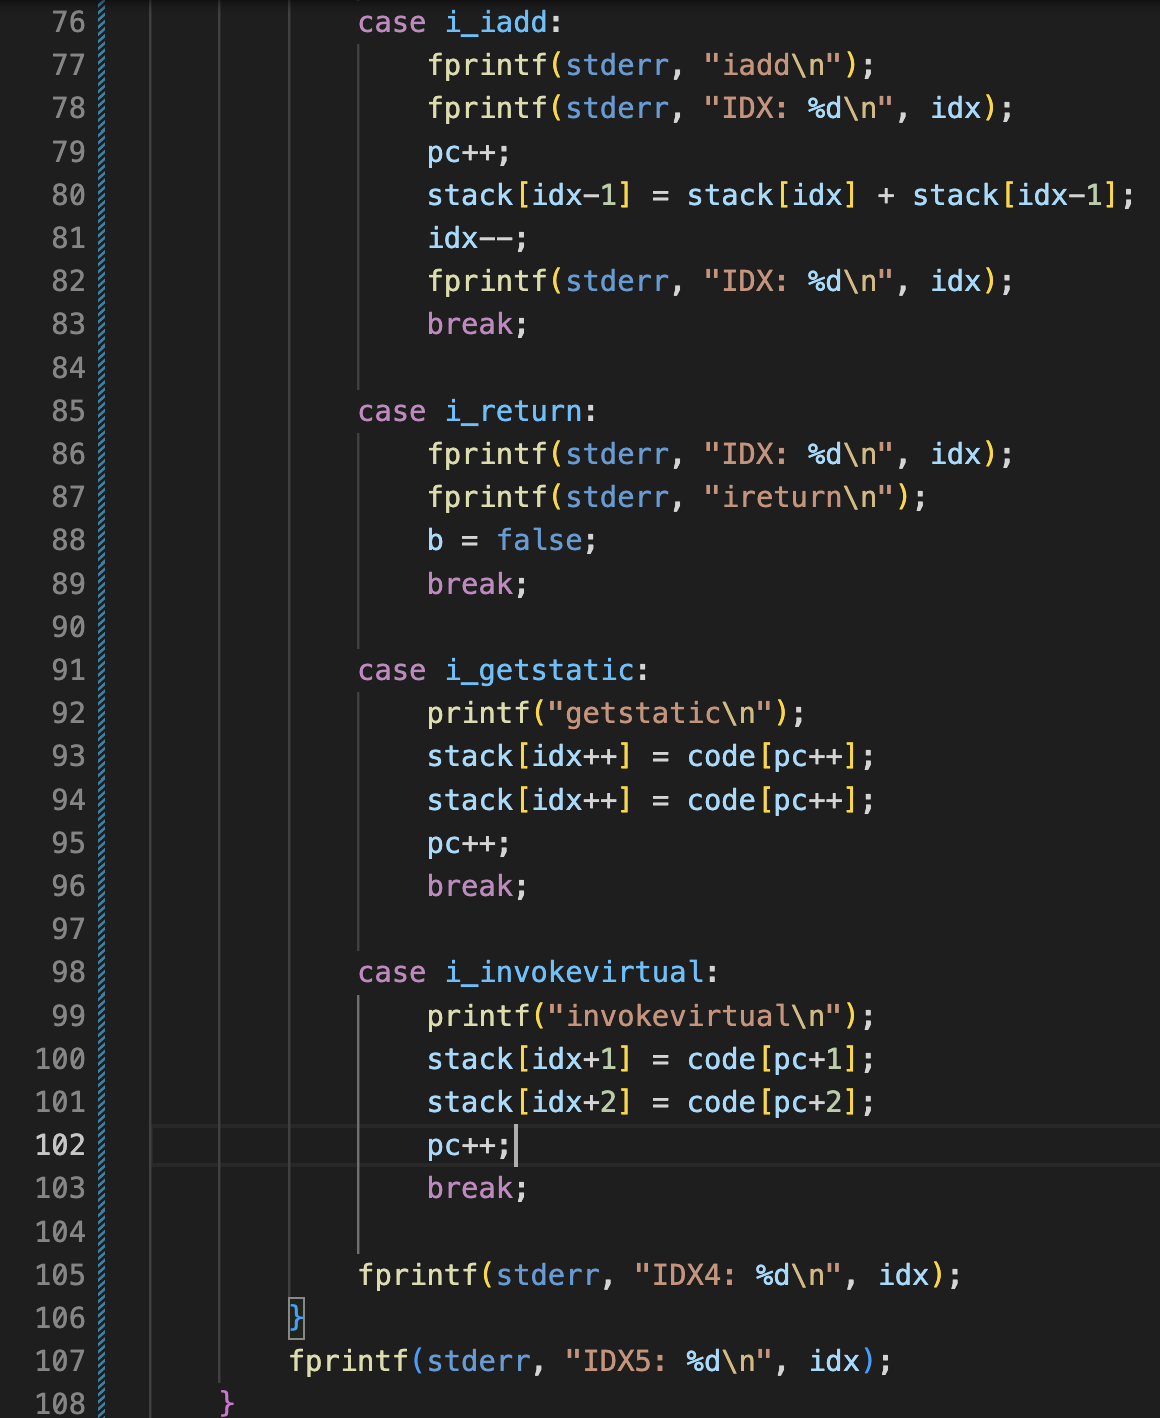Click the pc++ statement on line 79

tap(467, 152)
